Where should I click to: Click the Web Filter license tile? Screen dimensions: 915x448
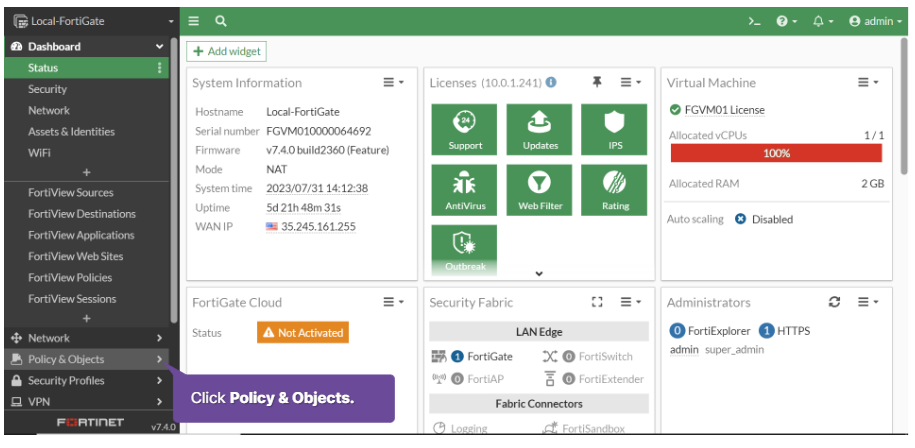click(x=540, y=190)
